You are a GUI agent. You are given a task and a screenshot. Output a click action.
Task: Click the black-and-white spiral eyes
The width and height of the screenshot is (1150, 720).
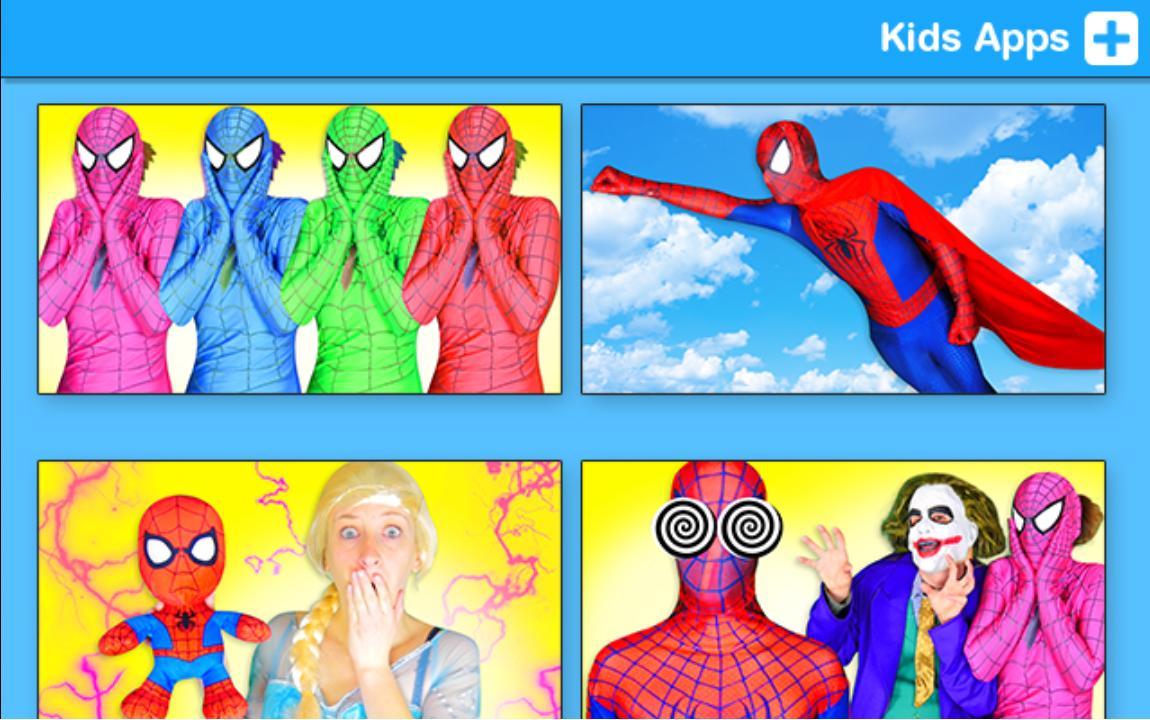718,527
